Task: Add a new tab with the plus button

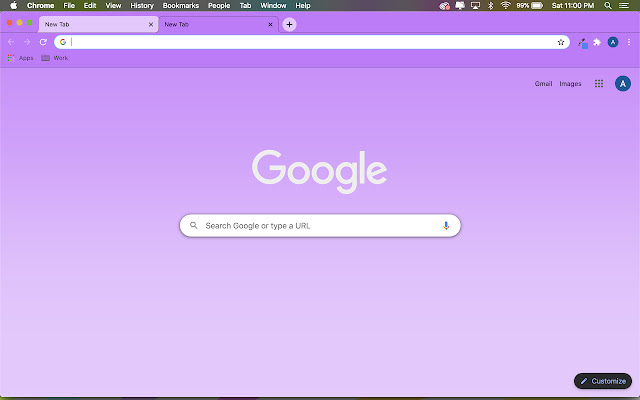Action: pyautogui.click(x=289, y=24)
